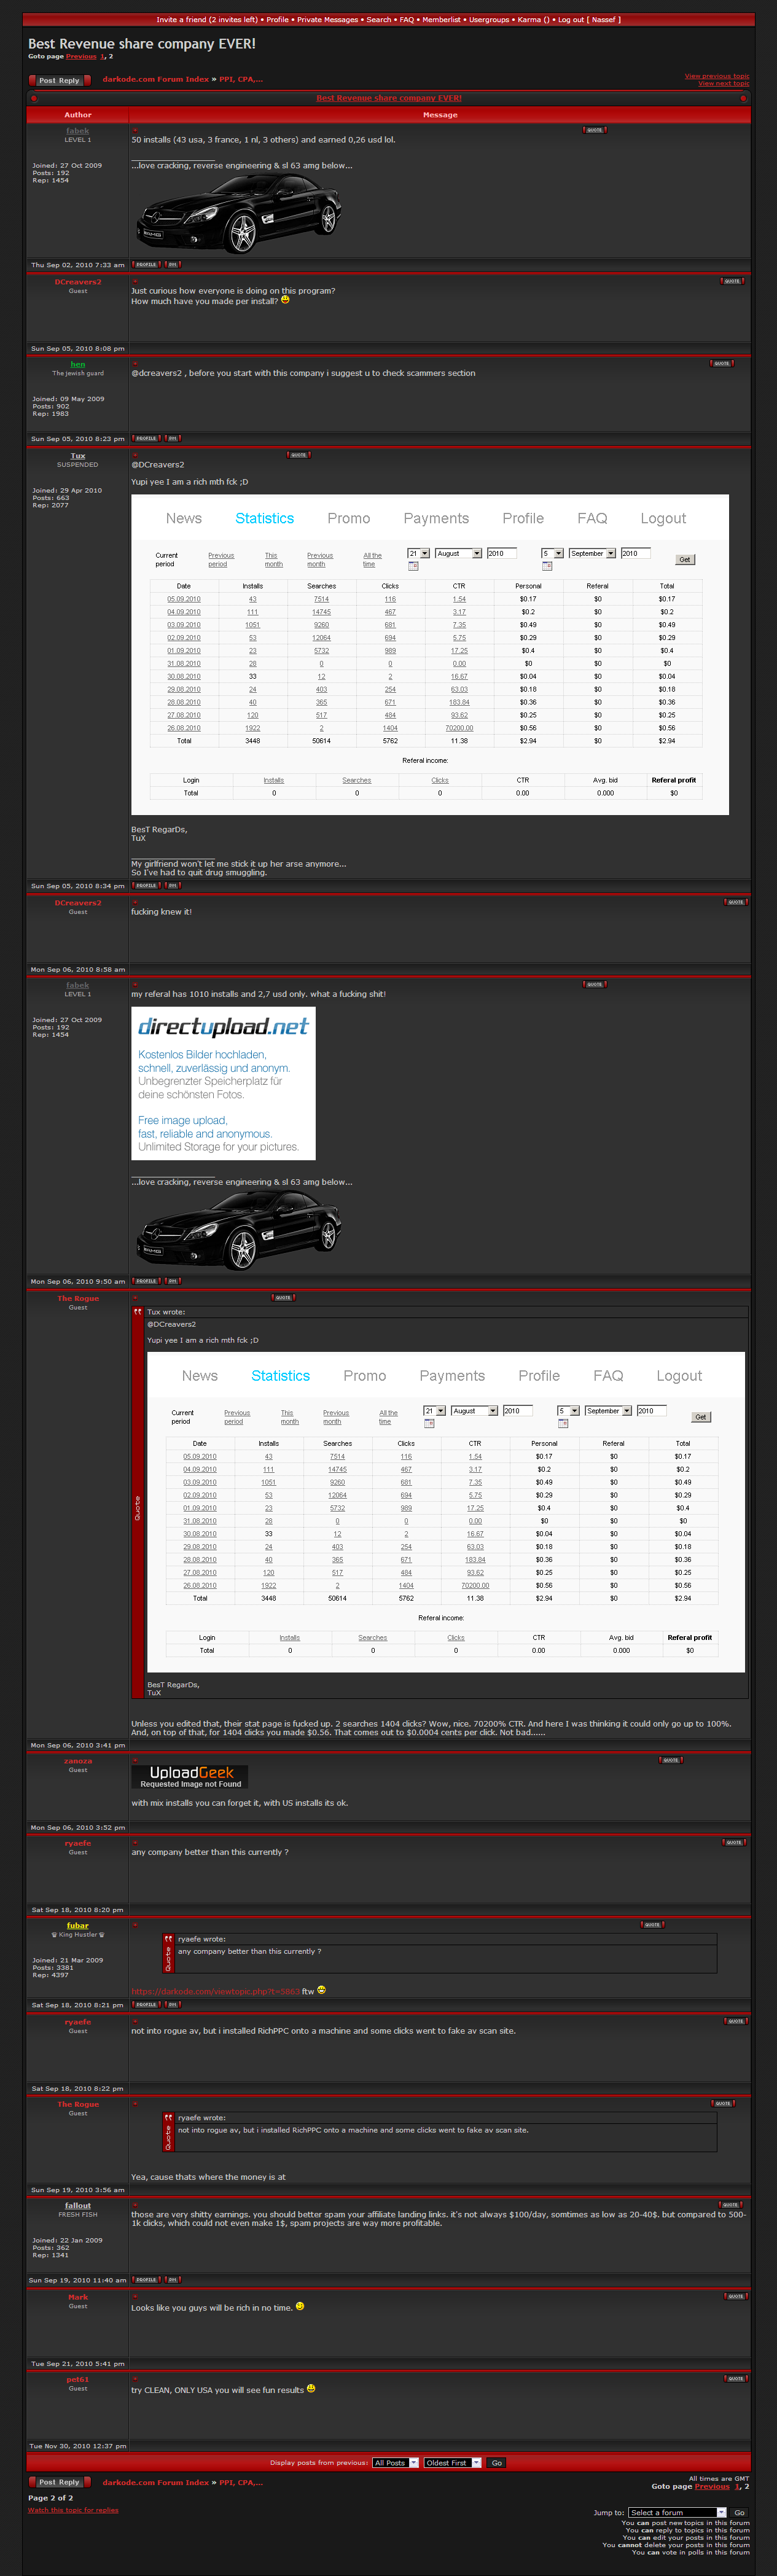Quote fallout's post about spam projects

click(730, 2204)
